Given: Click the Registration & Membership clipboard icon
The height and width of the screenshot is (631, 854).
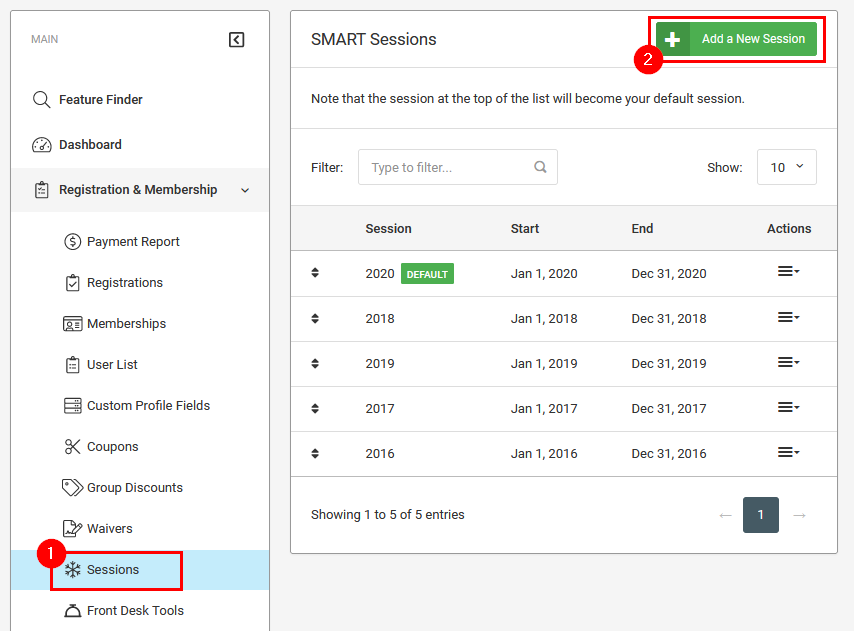Looking at the screenshot, I should 41,190.
